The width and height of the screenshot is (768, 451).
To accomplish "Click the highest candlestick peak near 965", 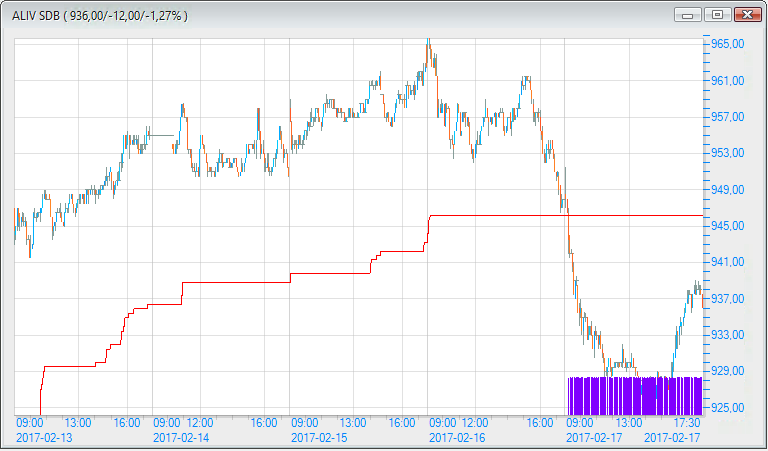I will pos(428,44).
